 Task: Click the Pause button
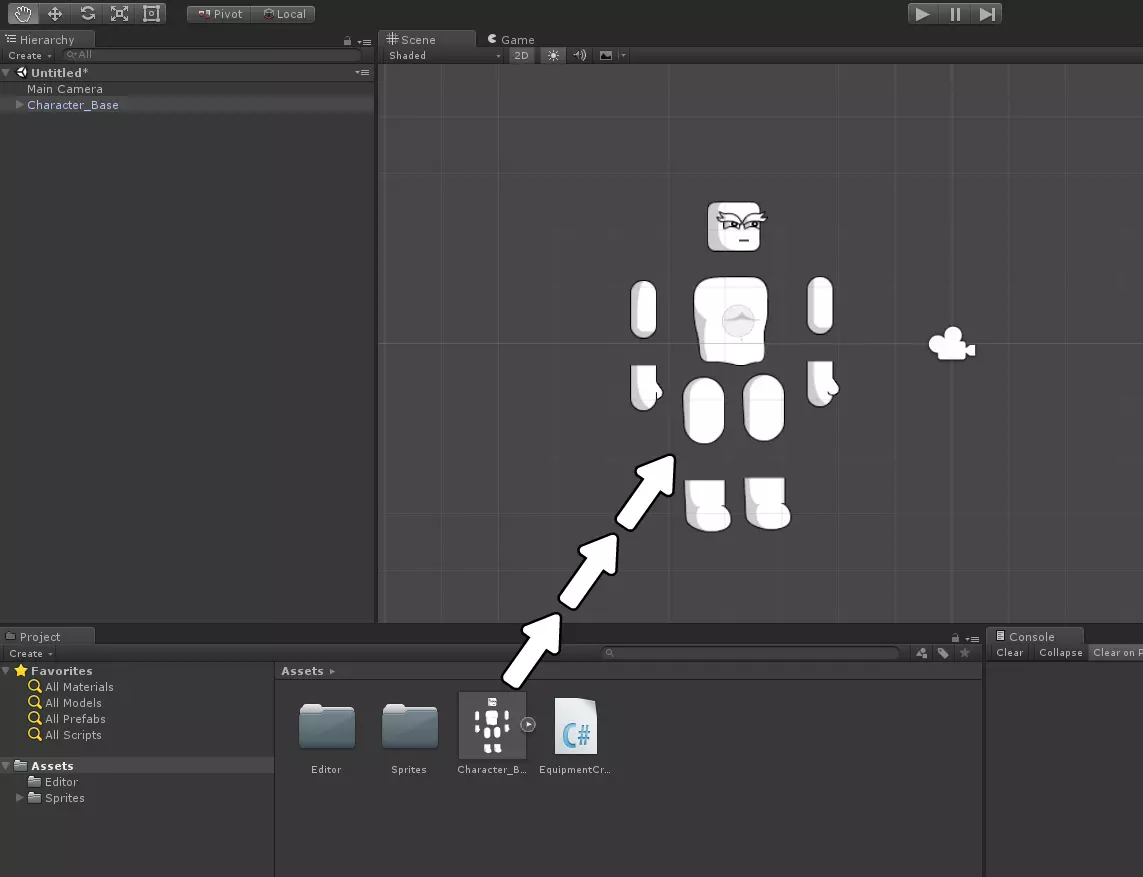coord(955,14)
